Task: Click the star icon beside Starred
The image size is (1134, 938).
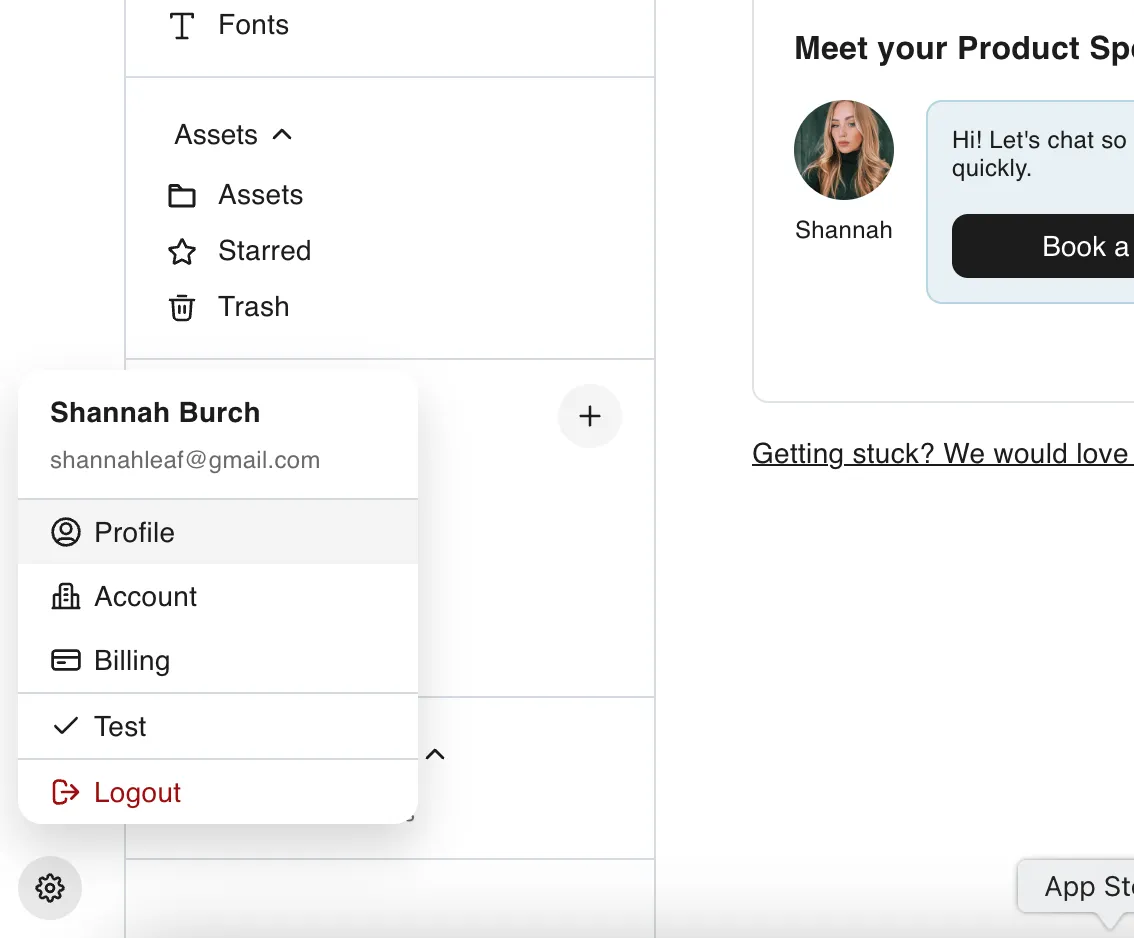Action: (x=182, y=252)
